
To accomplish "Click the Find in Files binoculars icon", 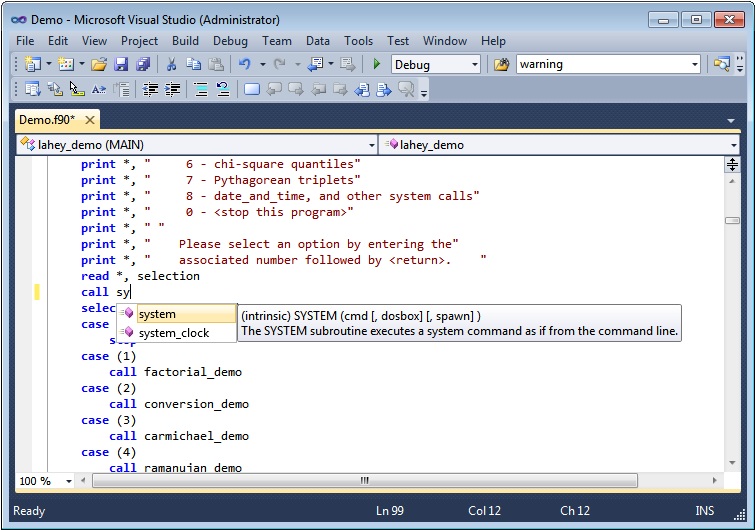I will (x=501, y=64).
